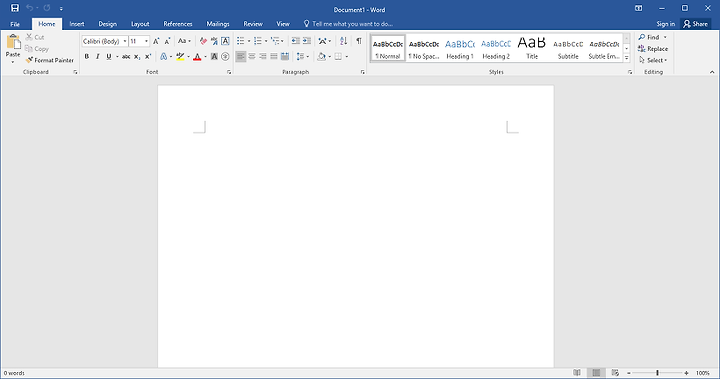The width and height of the screenshot is (720, 379).
Task: Switch to Read Mode in status bar
Action: pyautogui.click(x=577, y=373)
